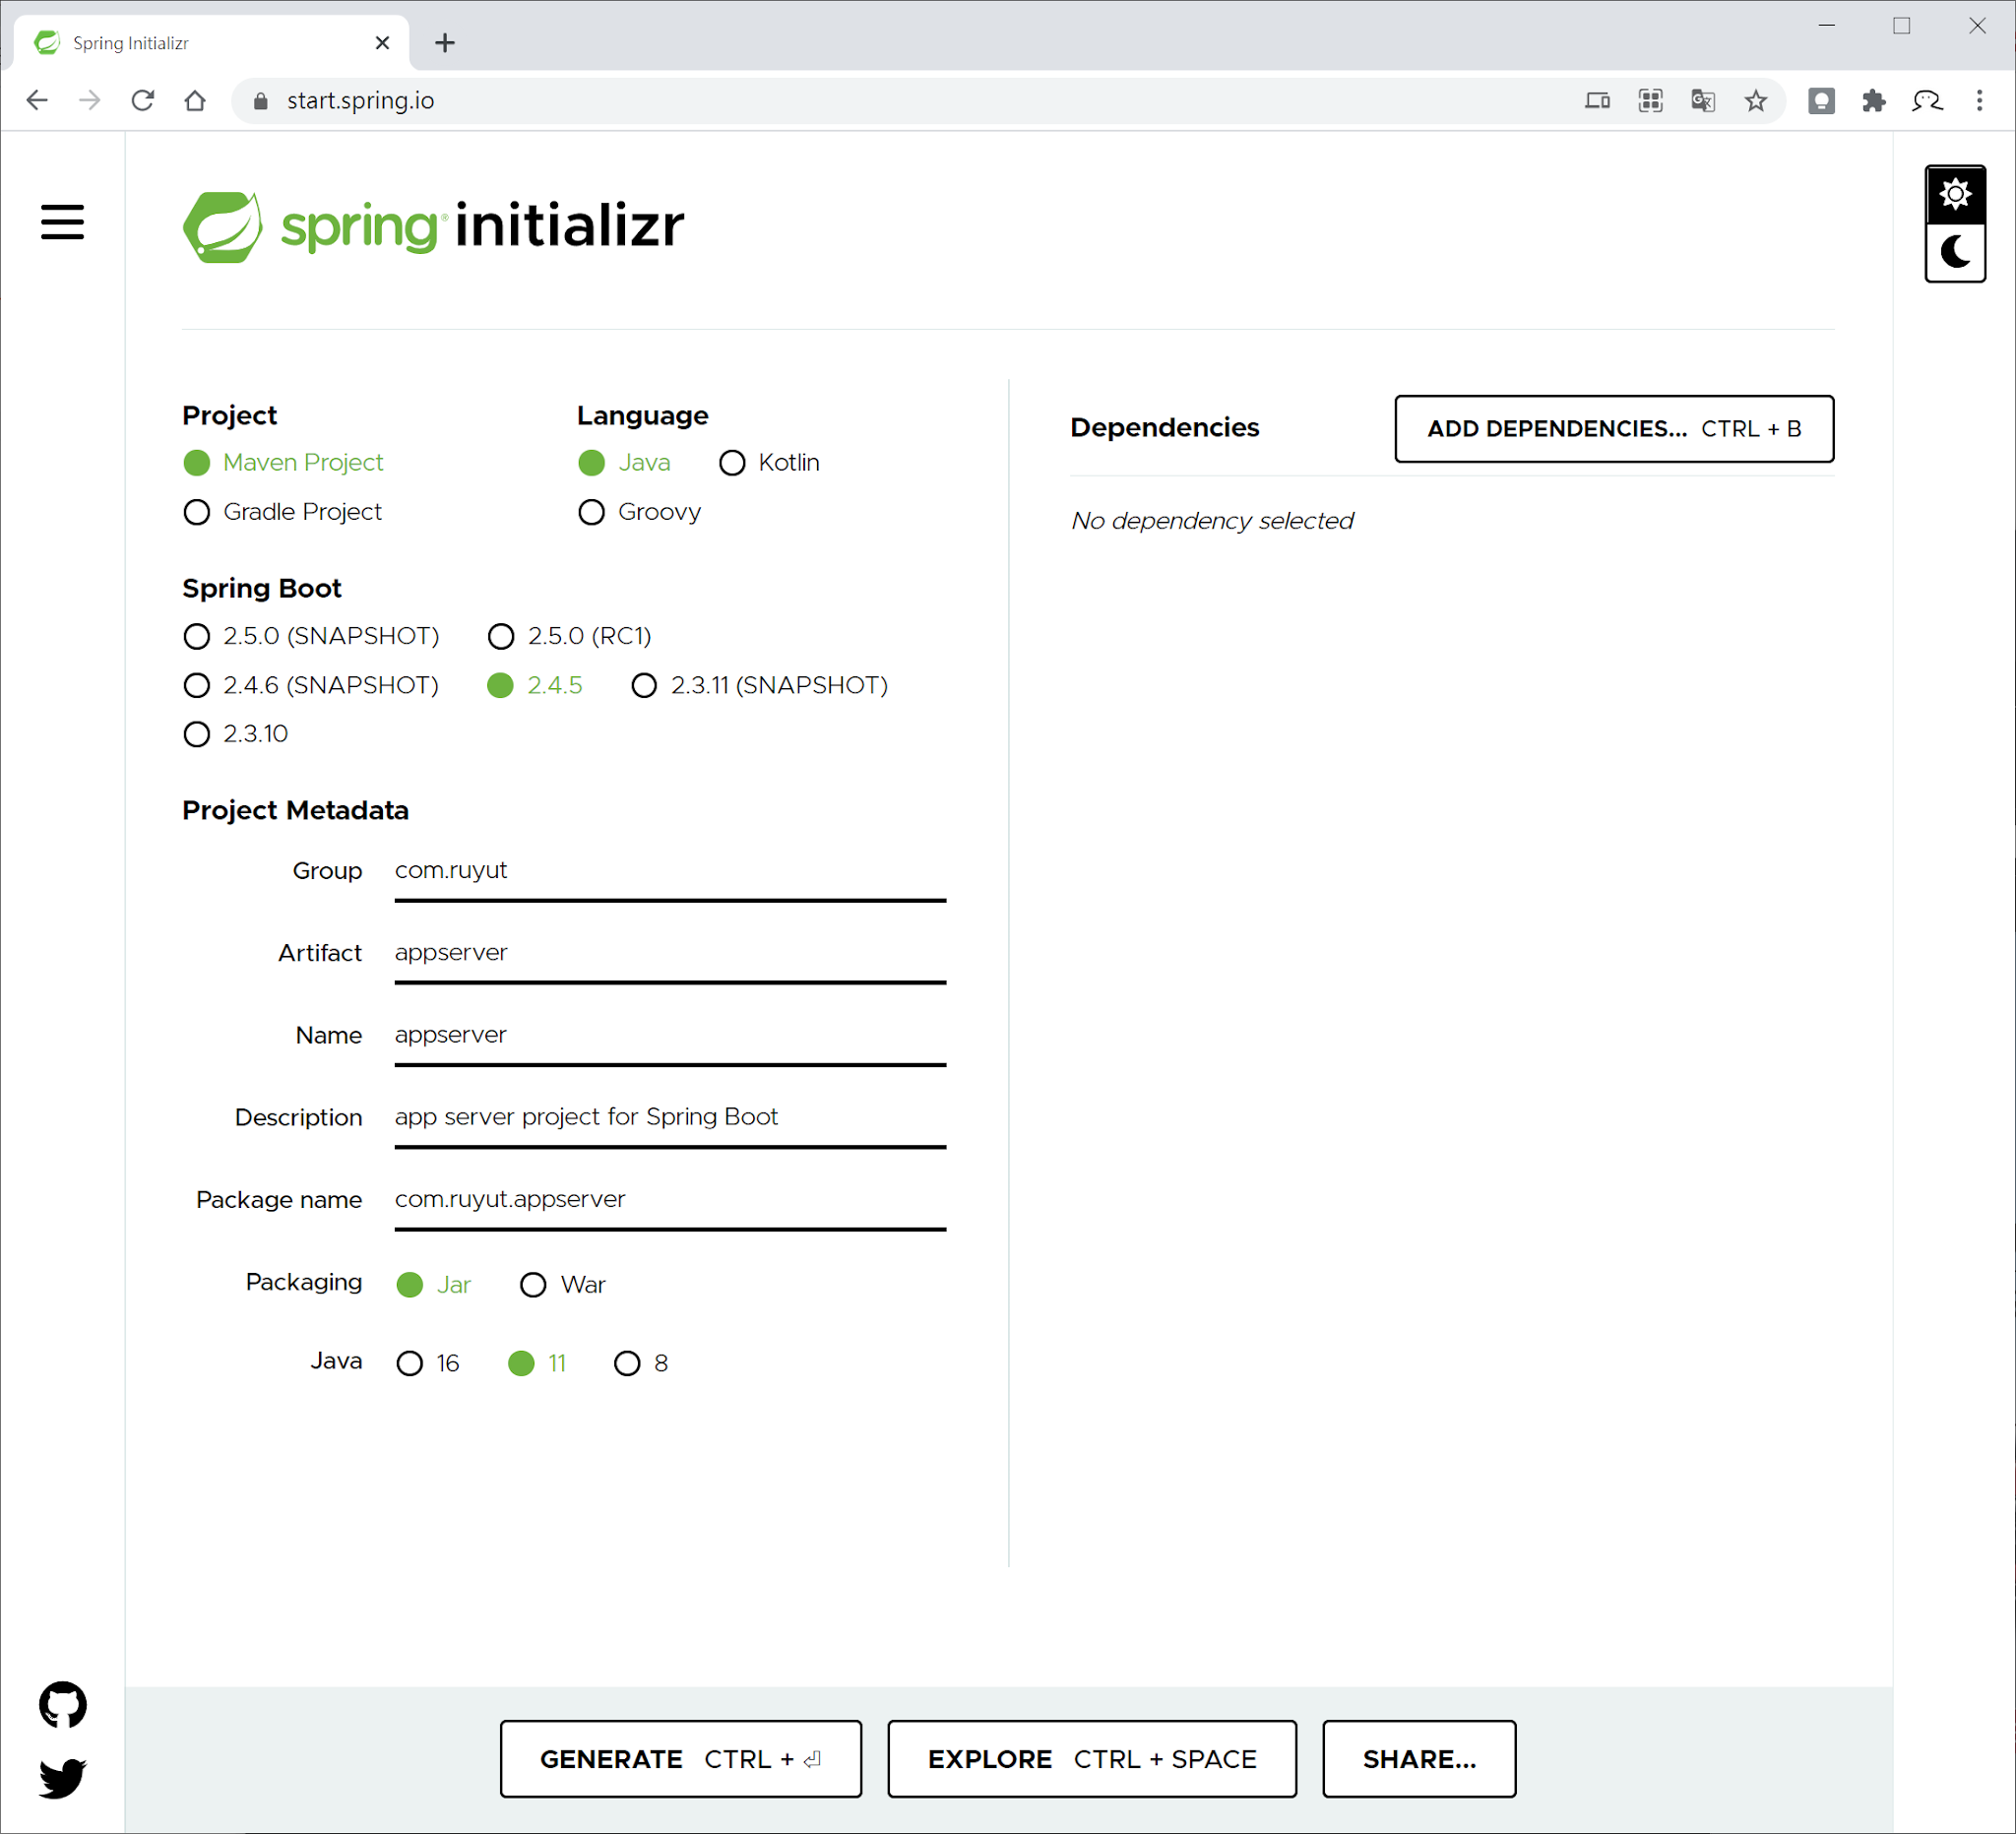Switch to light theme sun icon
2016x1834 pixels.
coord(1954,194)
